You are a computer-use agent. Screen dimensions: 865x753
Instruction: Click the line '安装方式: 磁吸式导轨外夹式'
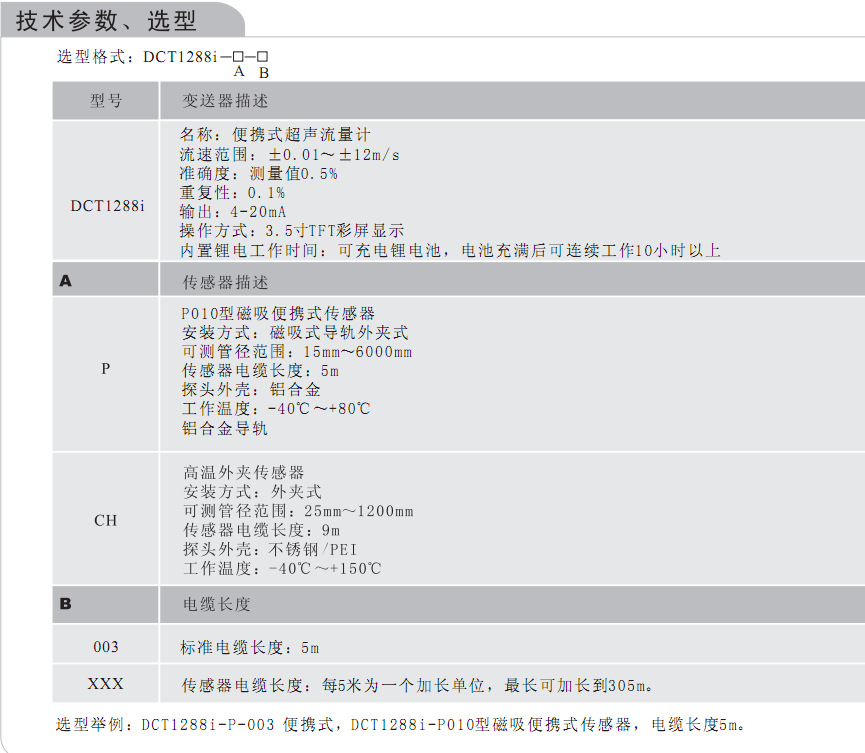coord(295,333)
